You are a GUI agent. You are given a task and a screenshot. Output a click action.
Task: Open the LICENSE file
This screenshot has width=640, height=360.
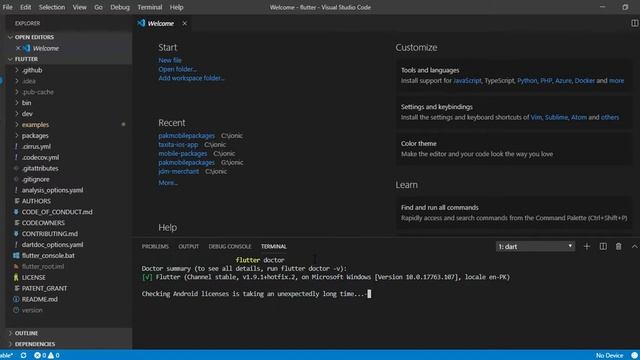33,278
